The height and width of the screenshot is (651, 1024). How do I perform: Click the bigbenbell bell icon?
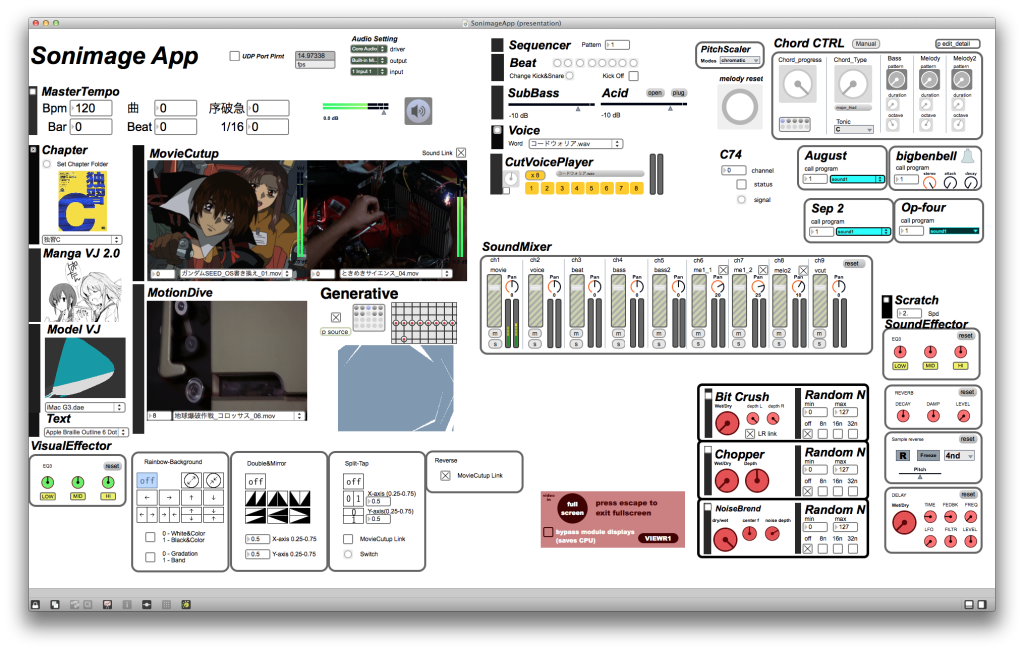tap(970, 157)
